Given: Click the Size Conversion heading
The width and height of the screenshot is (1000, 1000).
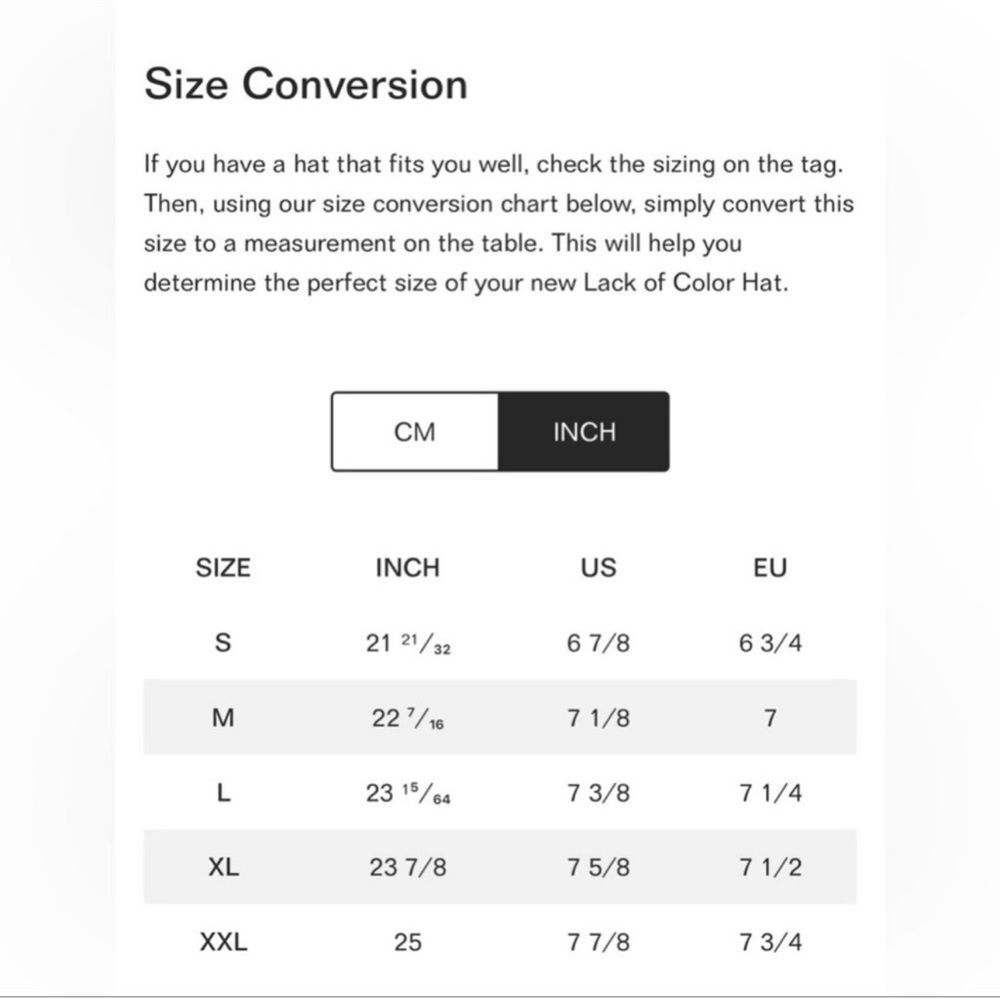Looking at the screenshot, I should [306, 84].
